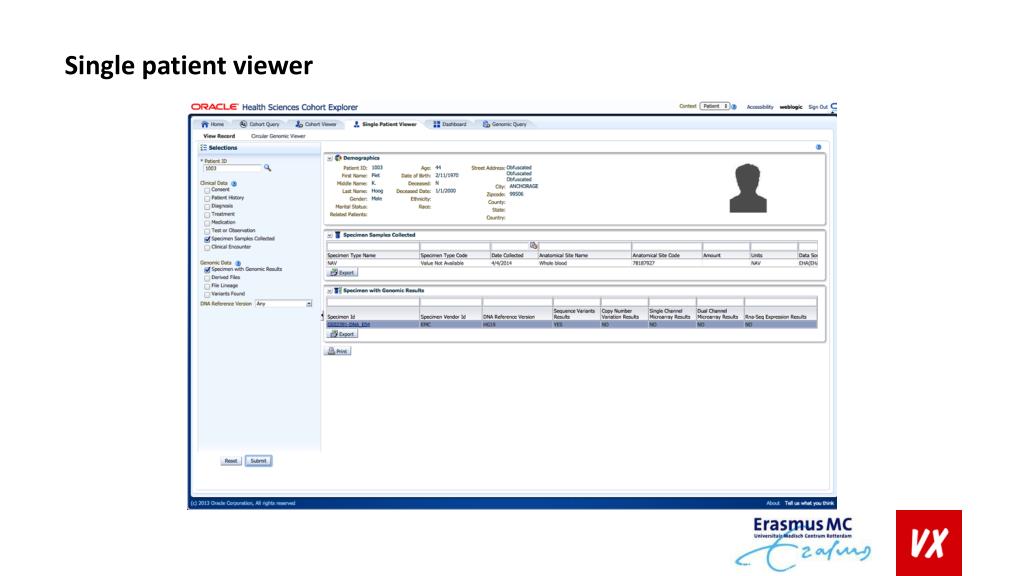Enable the Treatment checkbox
Screen dimensions: 1024x576
(x=207, y=215)
